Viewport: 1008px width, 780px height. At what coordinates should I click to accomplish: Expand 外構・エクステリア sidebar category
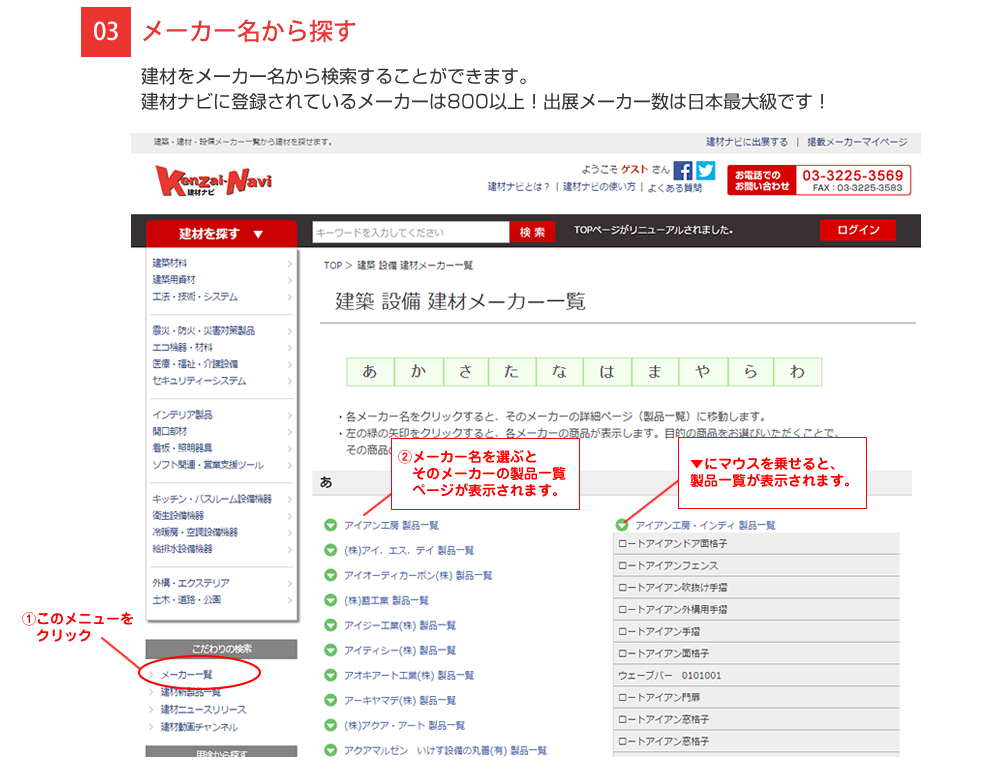(x=222, y=582)
